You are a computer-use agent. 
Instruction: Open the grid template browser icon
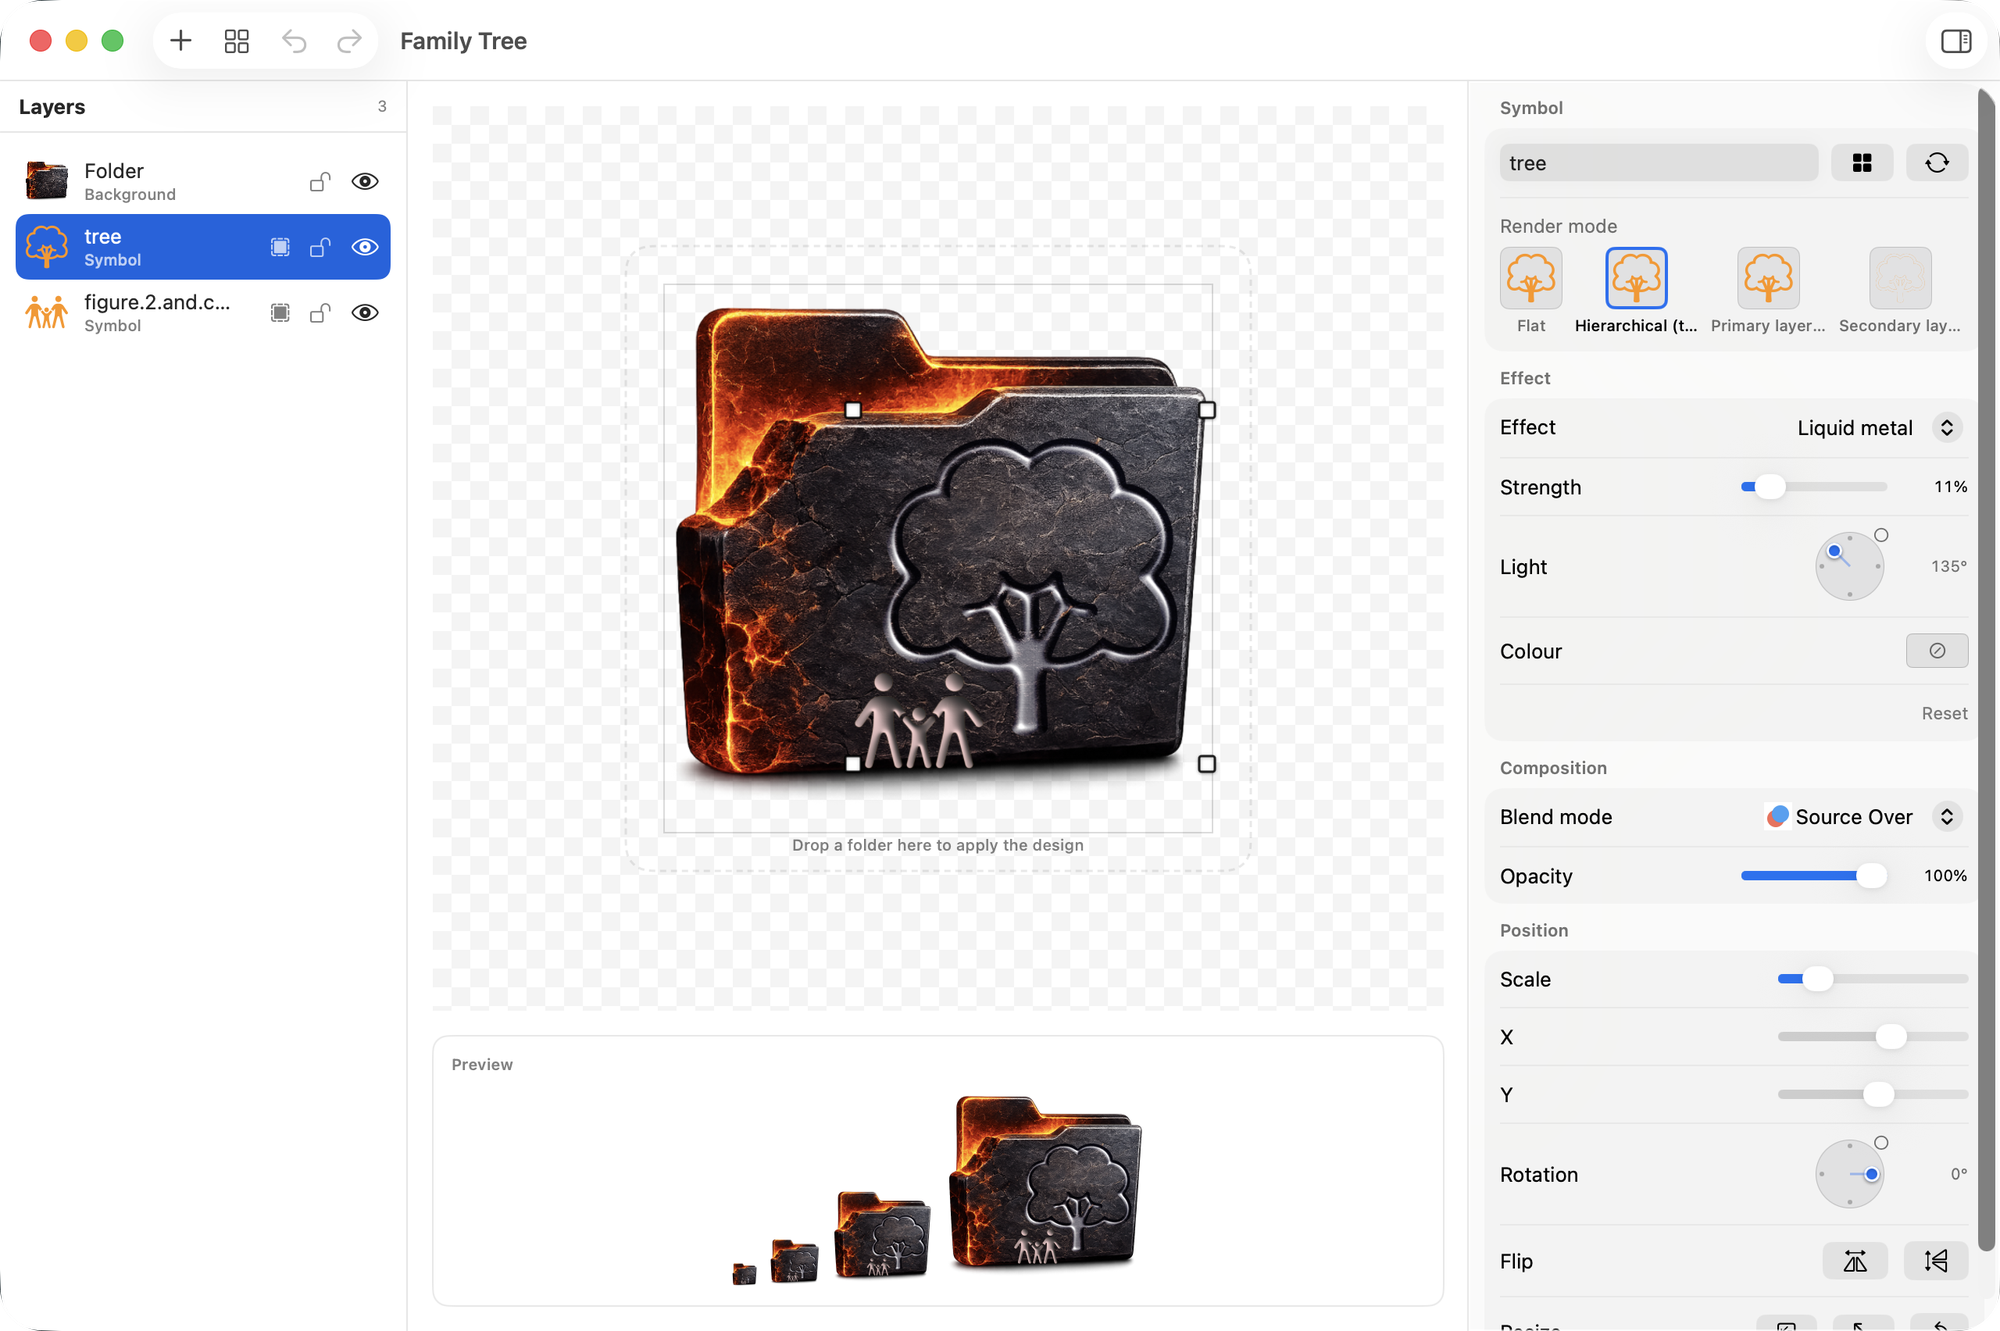[x=237, y=41]
